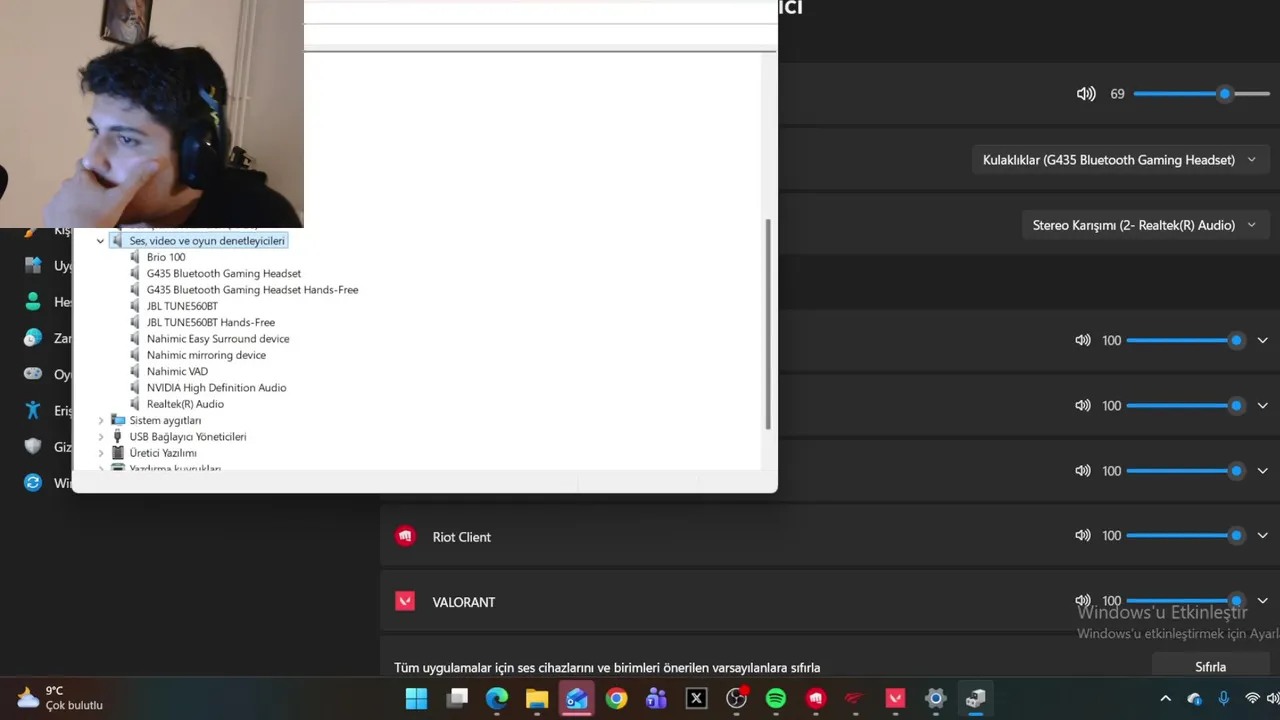Click the USB plug icon for USB Bağlayıcı Yöneticileri
This screenshot has width=1280, height=720.
click(x=118, y=436)
